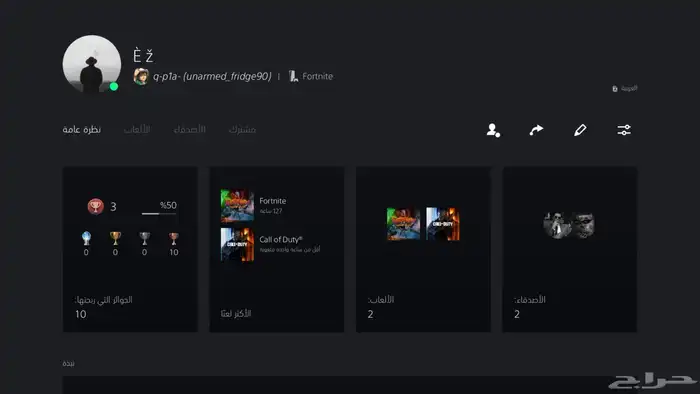Open the friend request profile icon

[x=493, y=130]
